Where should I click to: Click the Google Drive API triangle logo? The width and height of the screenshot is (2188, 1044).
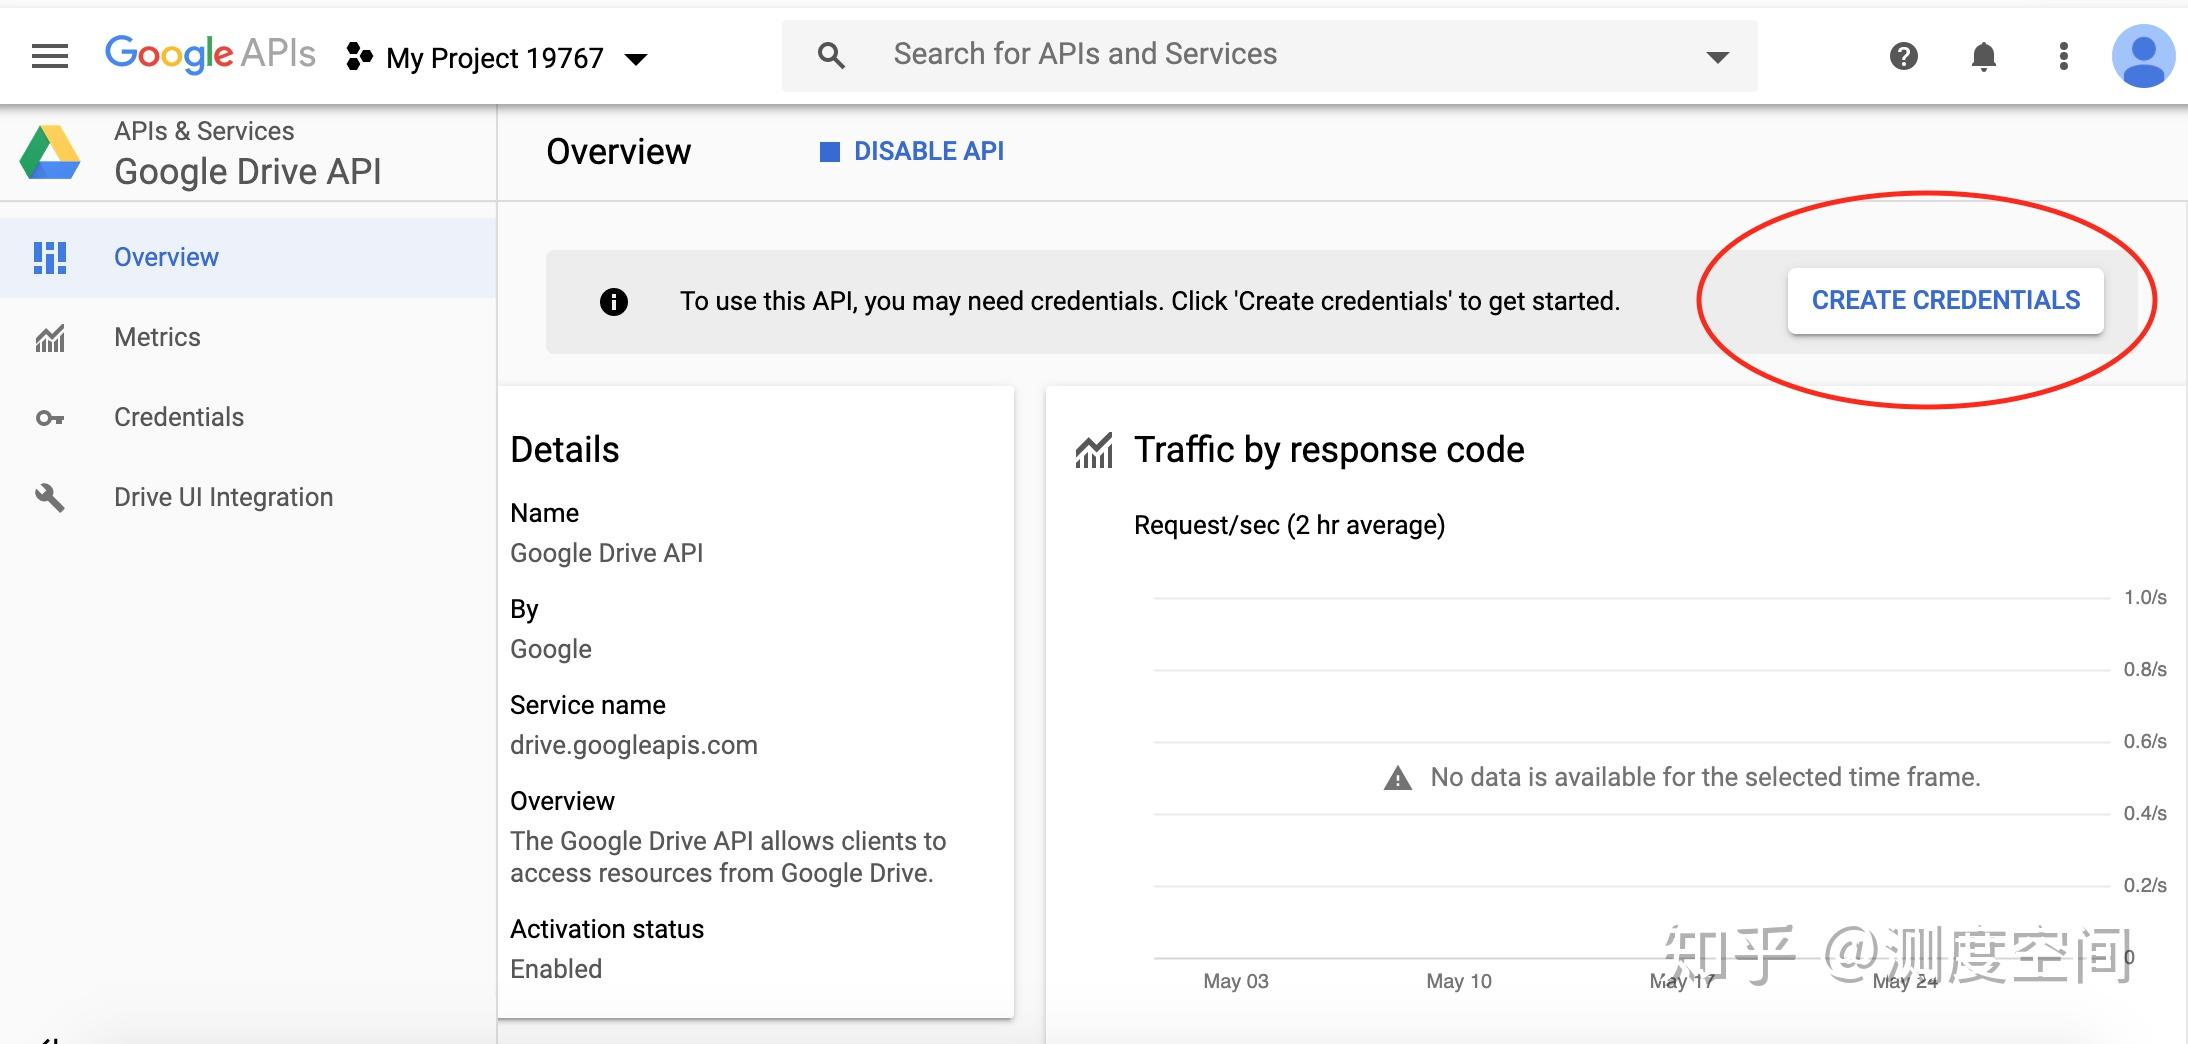[x=51, y=152]
